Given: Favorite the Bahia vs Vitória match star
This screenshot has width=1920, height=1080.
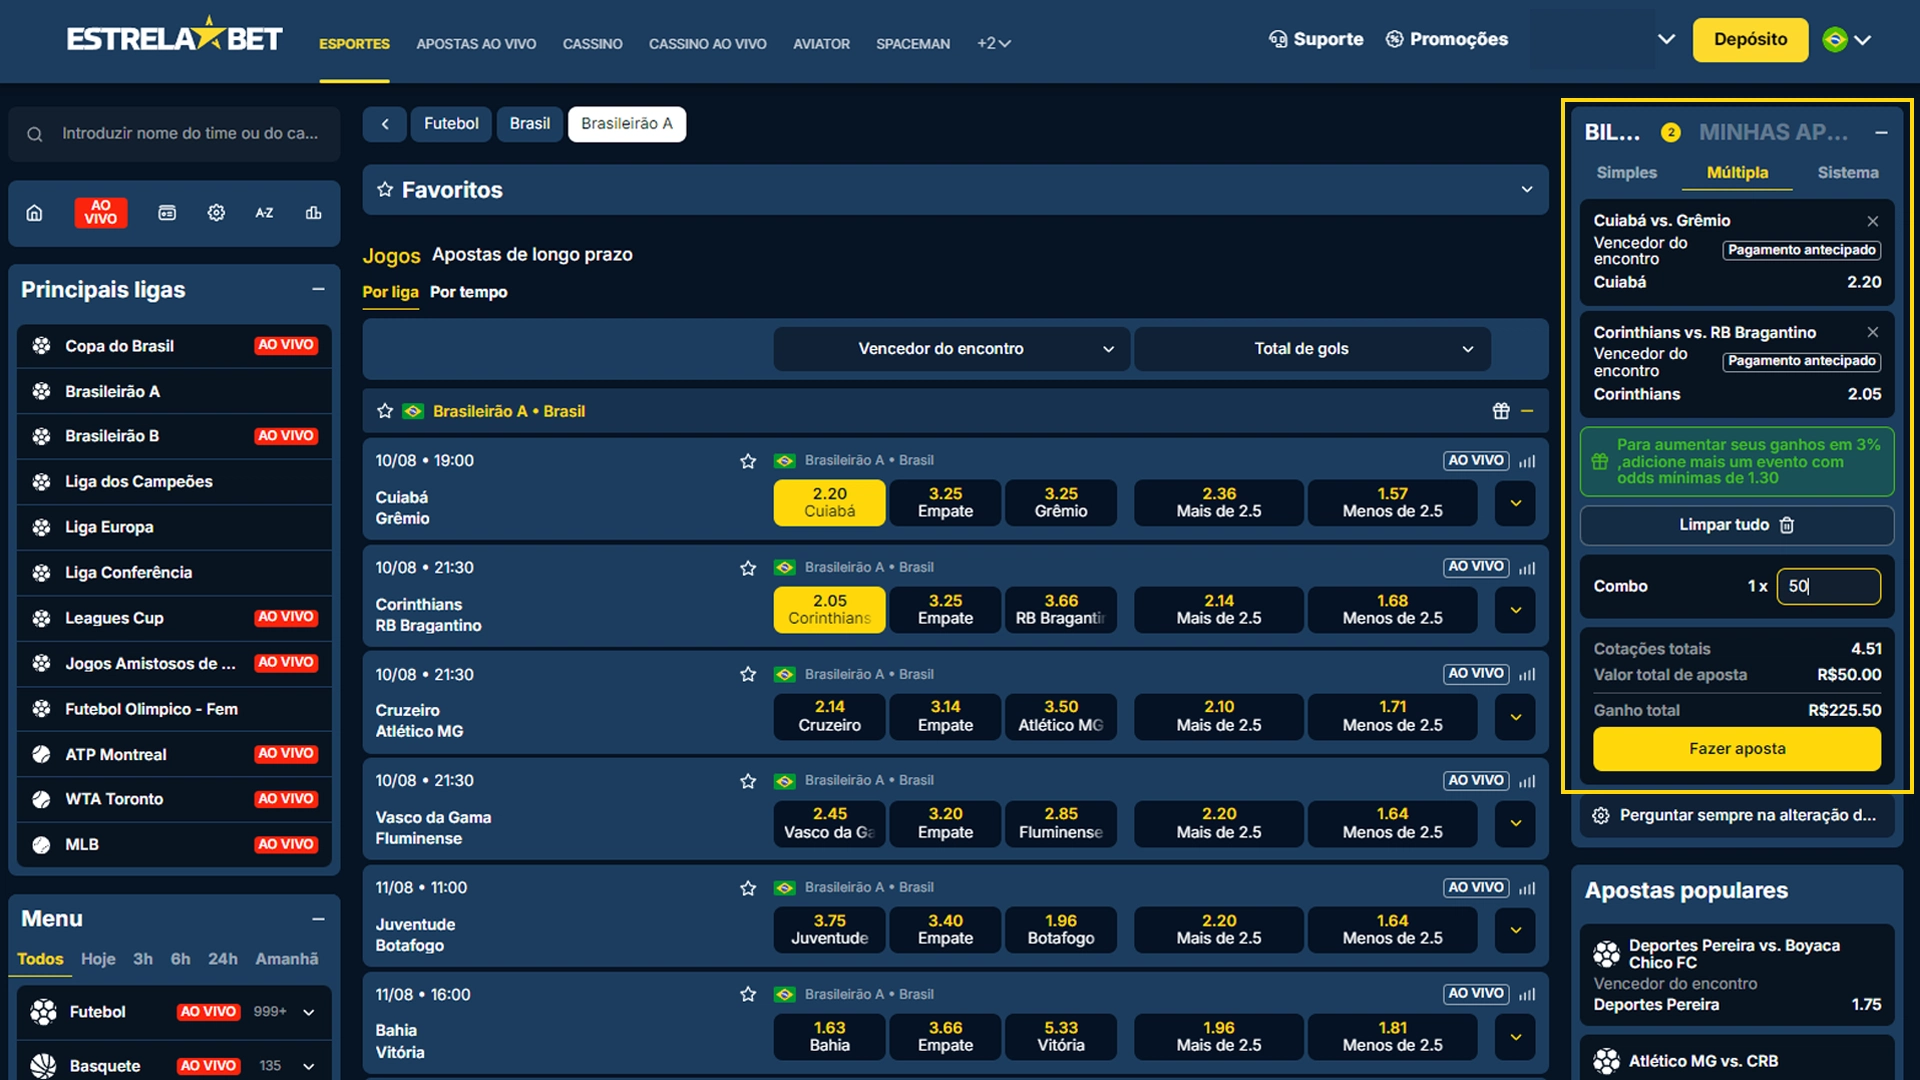Looking at the screenshot, I should tap(748, 994).
